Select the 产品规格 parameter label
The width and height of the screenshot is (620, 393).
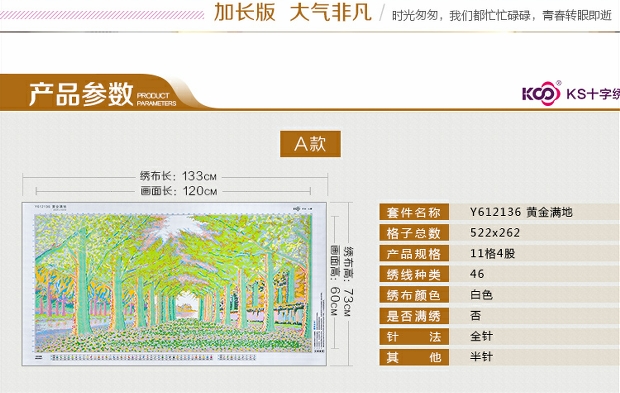[414, 254]
